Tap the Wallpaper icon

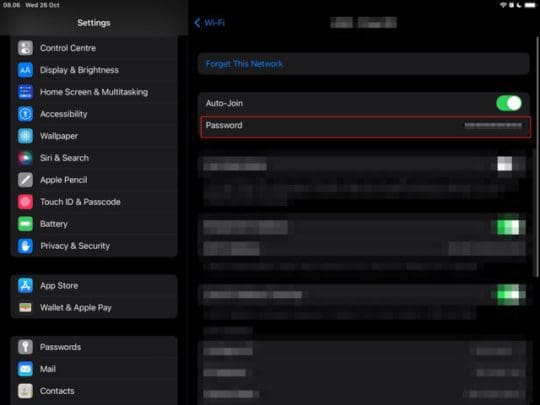pos(25,136)
